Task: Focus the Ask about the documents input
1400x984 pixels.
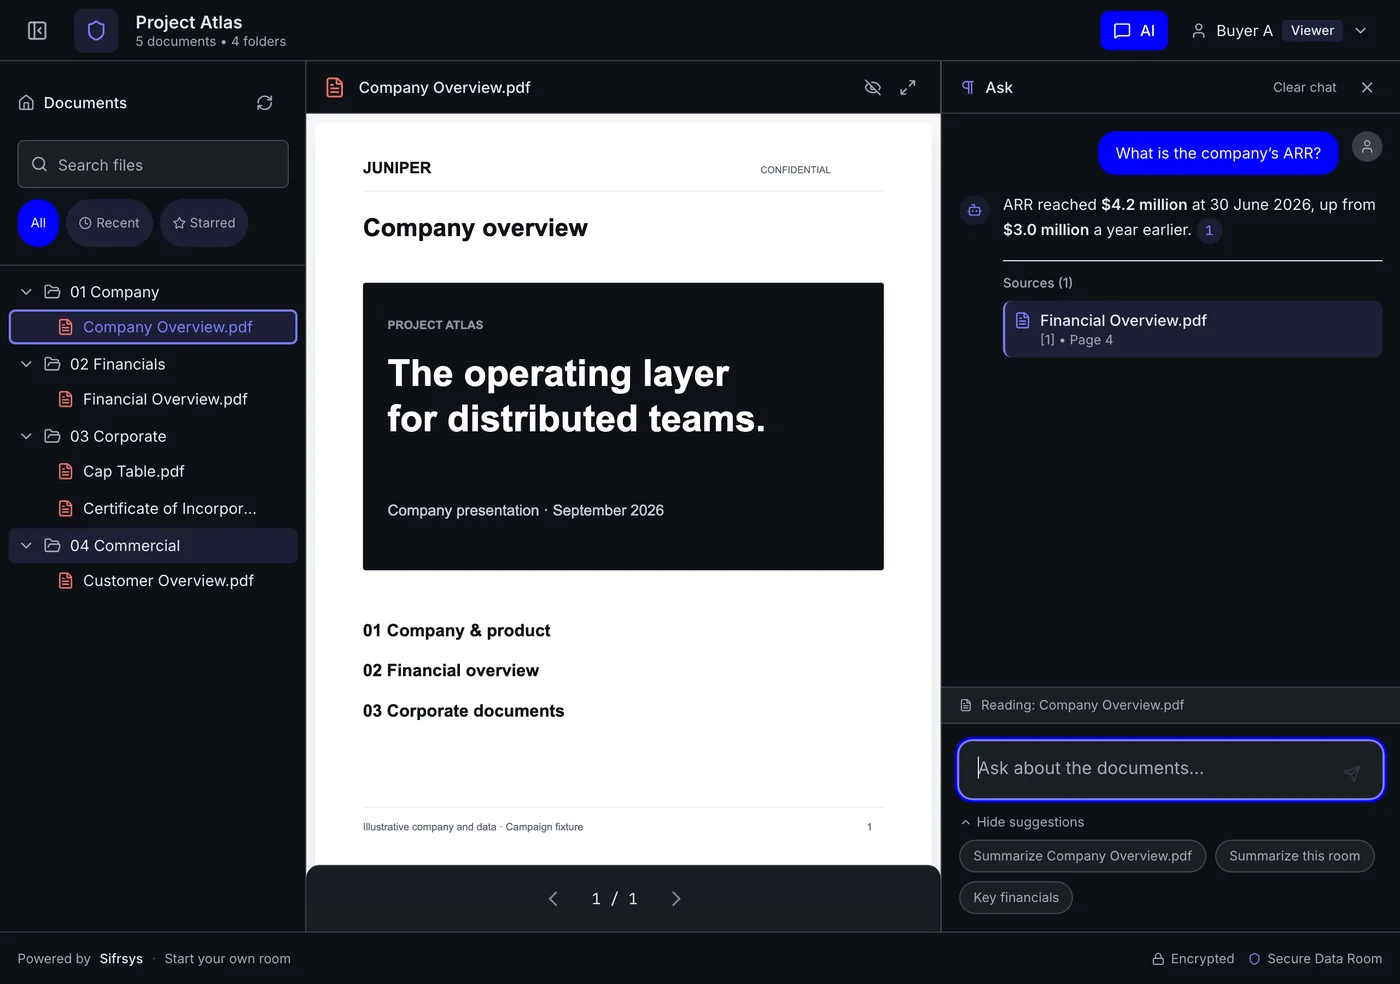Action: pyautogui.click(x=1170, y=770)
